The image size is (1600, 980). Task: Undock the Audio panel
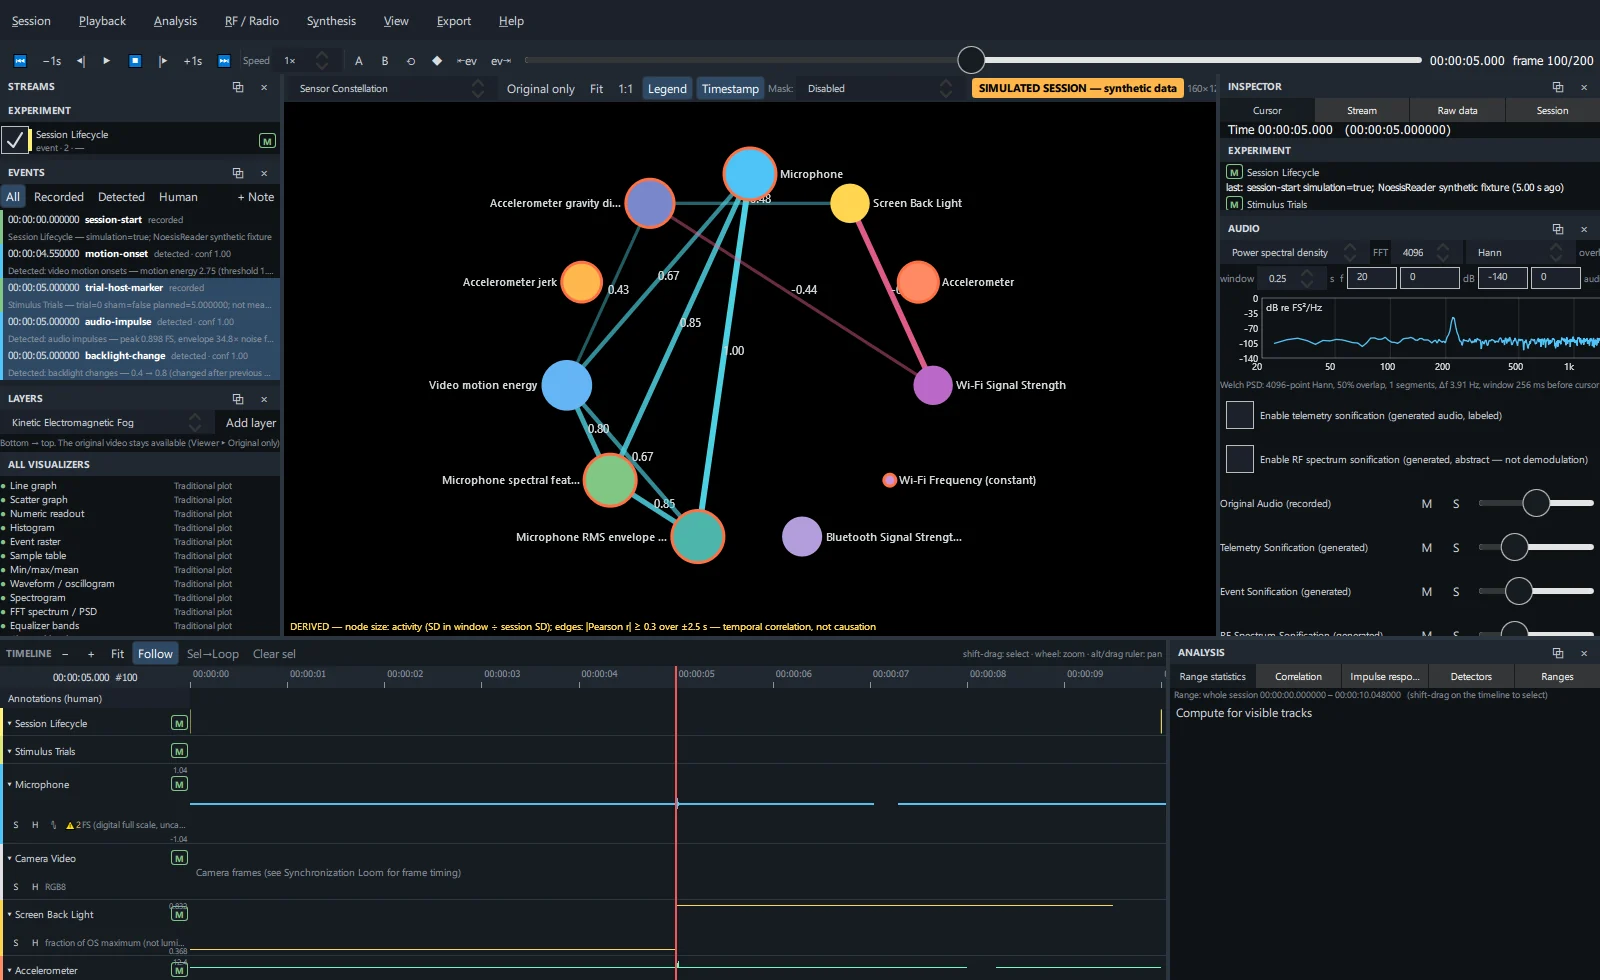[x=1558, y=229]
